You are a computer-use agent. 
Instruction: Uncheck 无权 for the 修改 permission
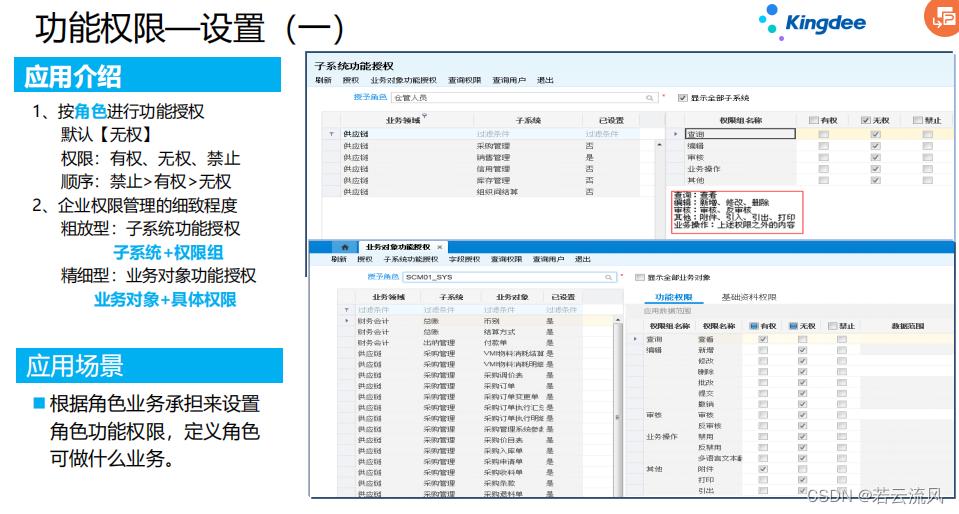click(x=802, y=361)
